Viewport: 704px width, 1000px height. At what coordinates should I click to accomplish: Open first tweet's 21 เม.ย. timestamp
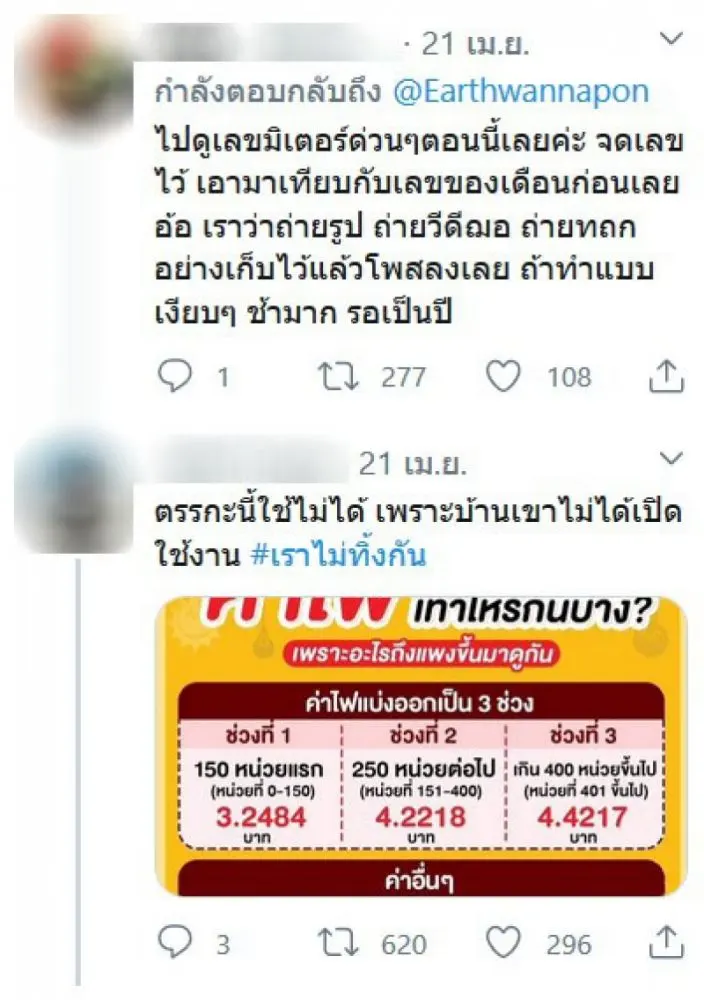(x=476, y=45)
